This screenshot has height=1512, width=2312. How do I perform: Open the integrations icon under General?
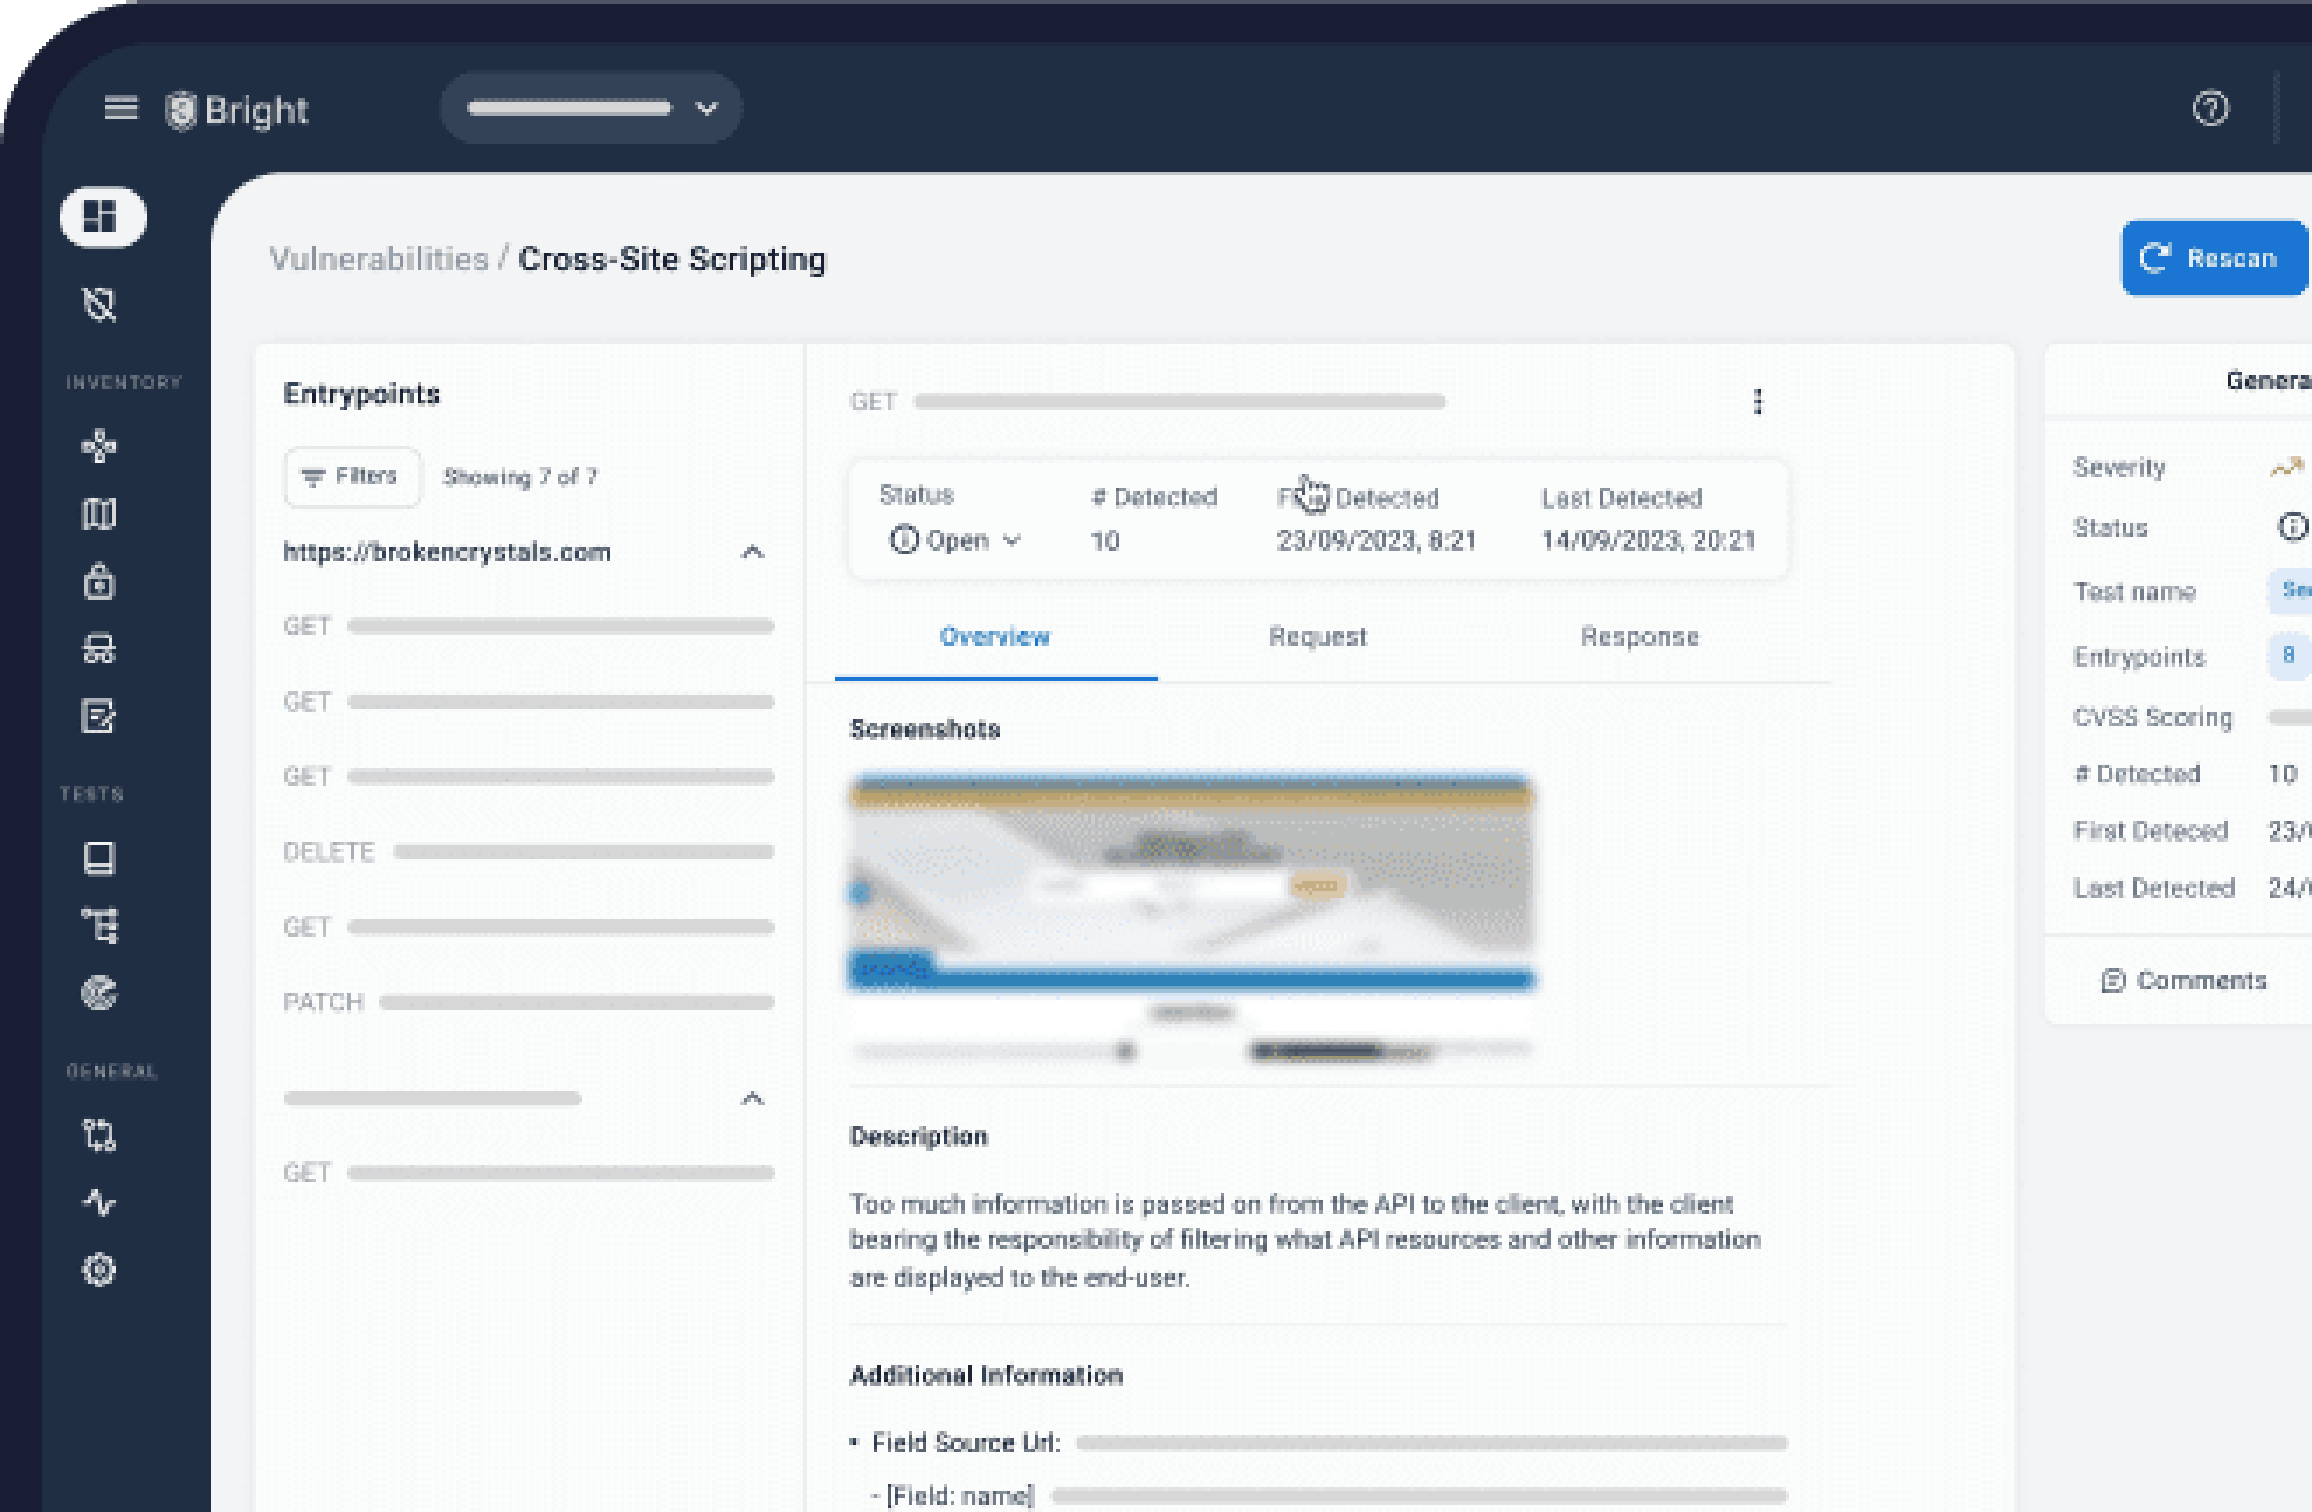(99, 1135)
